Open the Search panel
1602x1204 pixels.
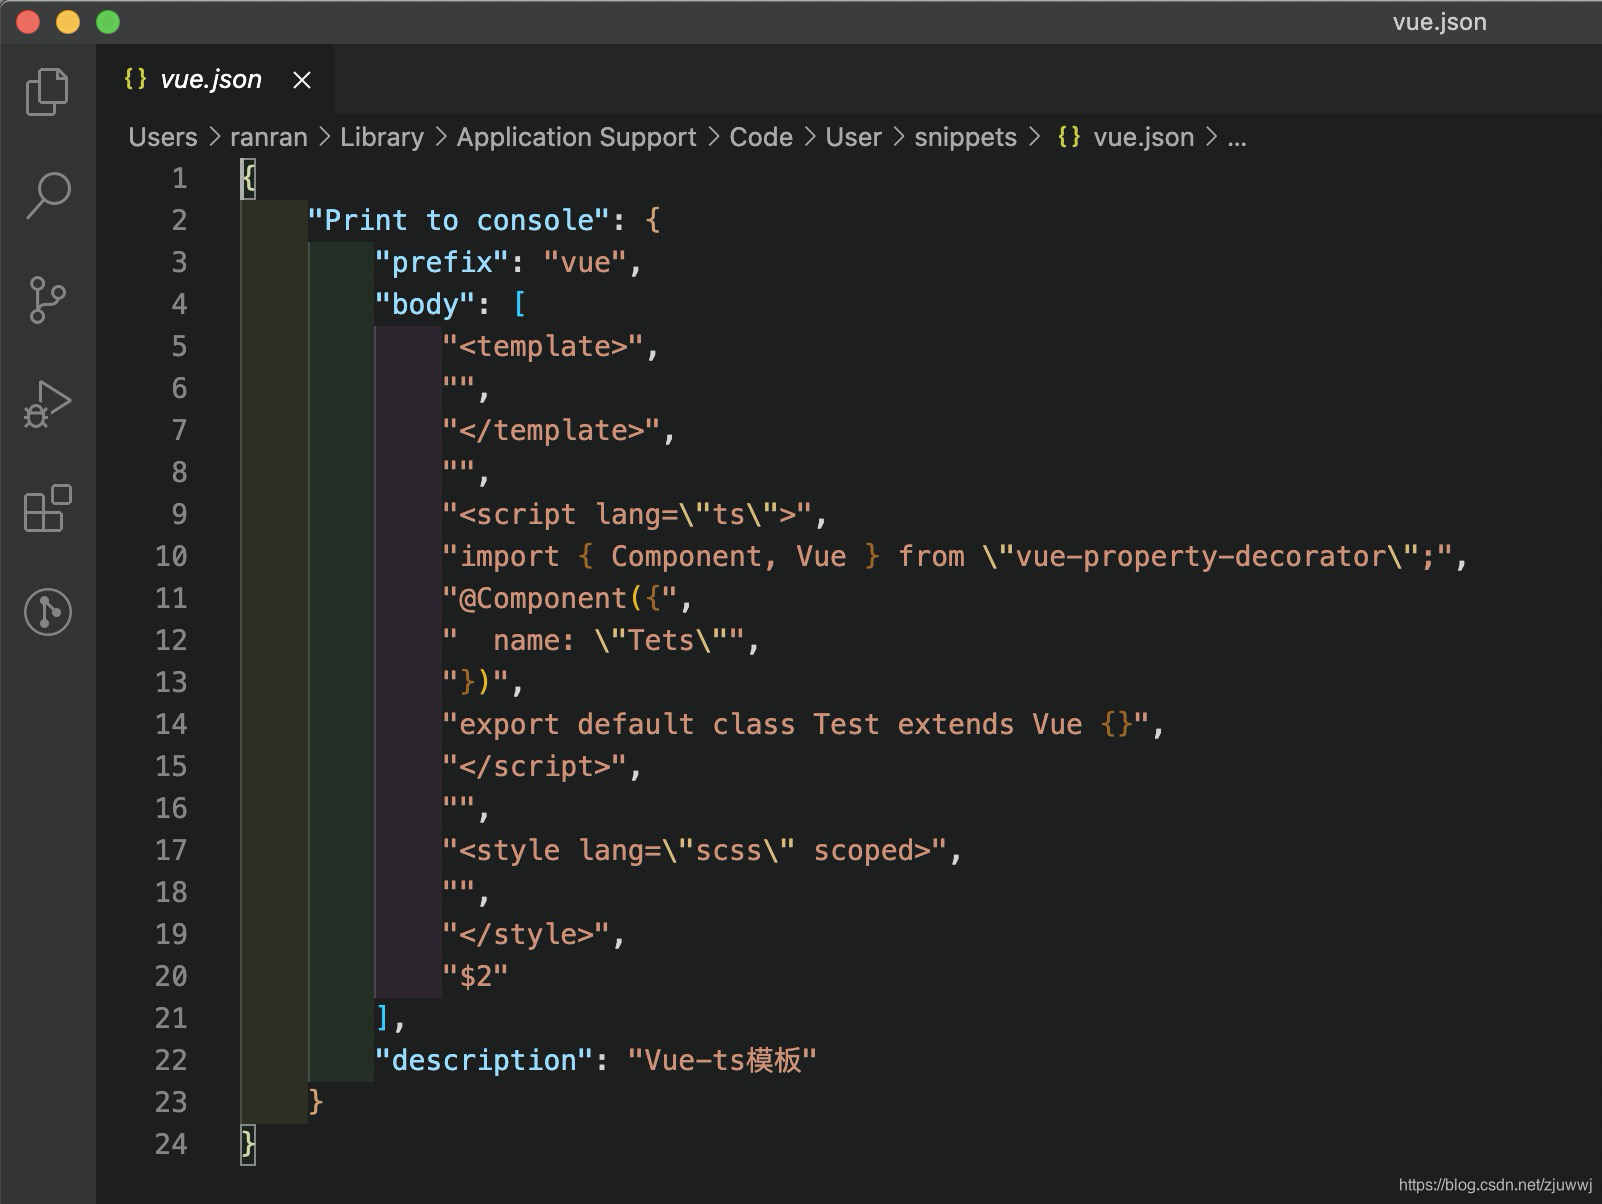[x=47, y=195]
